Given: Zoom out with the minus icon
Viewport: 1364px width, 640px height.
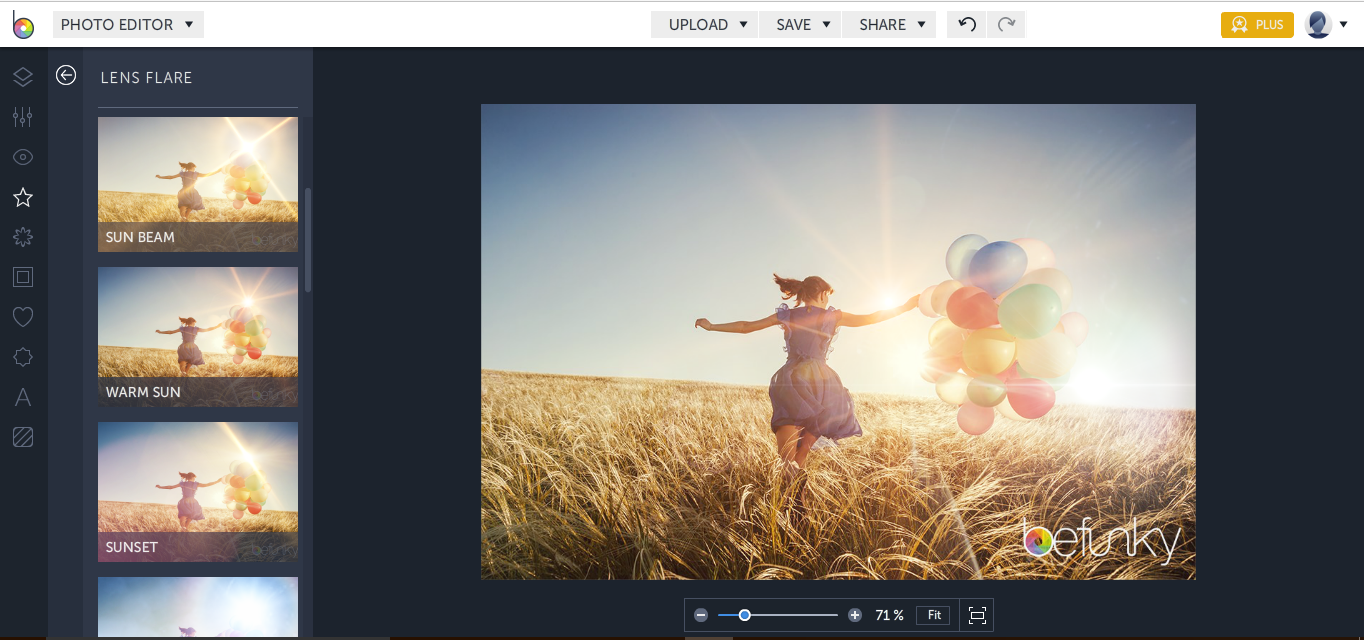Looking at the screenshot, I should tap(701, 615).
